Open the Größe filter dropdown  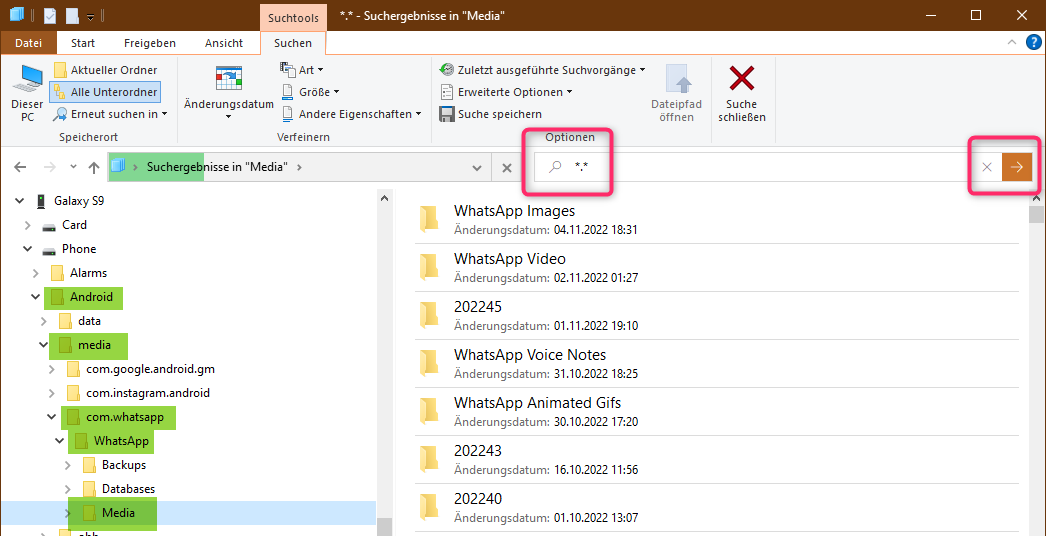coord(310,91)
